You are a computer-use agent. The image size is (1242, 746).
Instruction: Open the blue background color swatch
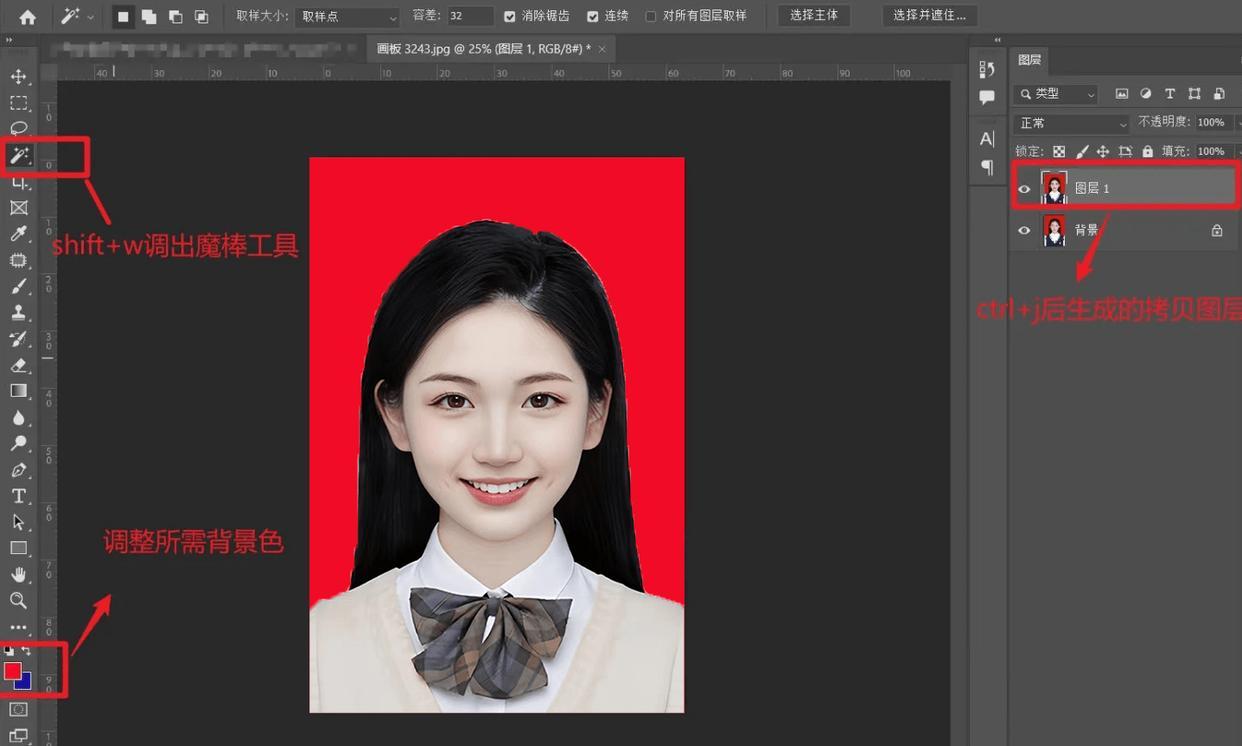click(x=25, y=682)
